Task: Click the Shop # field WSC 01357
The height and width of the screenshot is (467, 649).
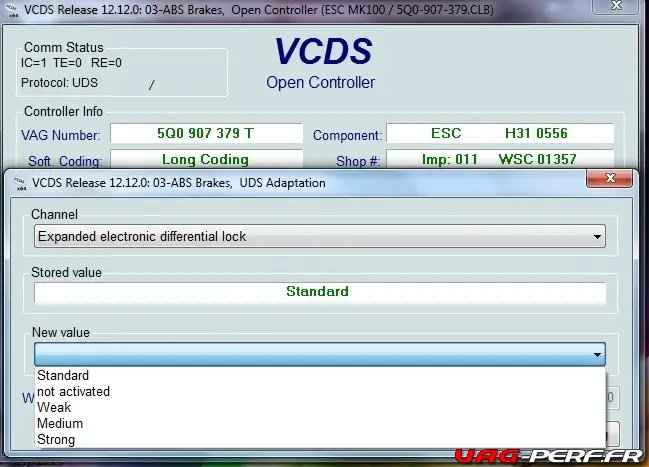Action: [x=500, y=159]
